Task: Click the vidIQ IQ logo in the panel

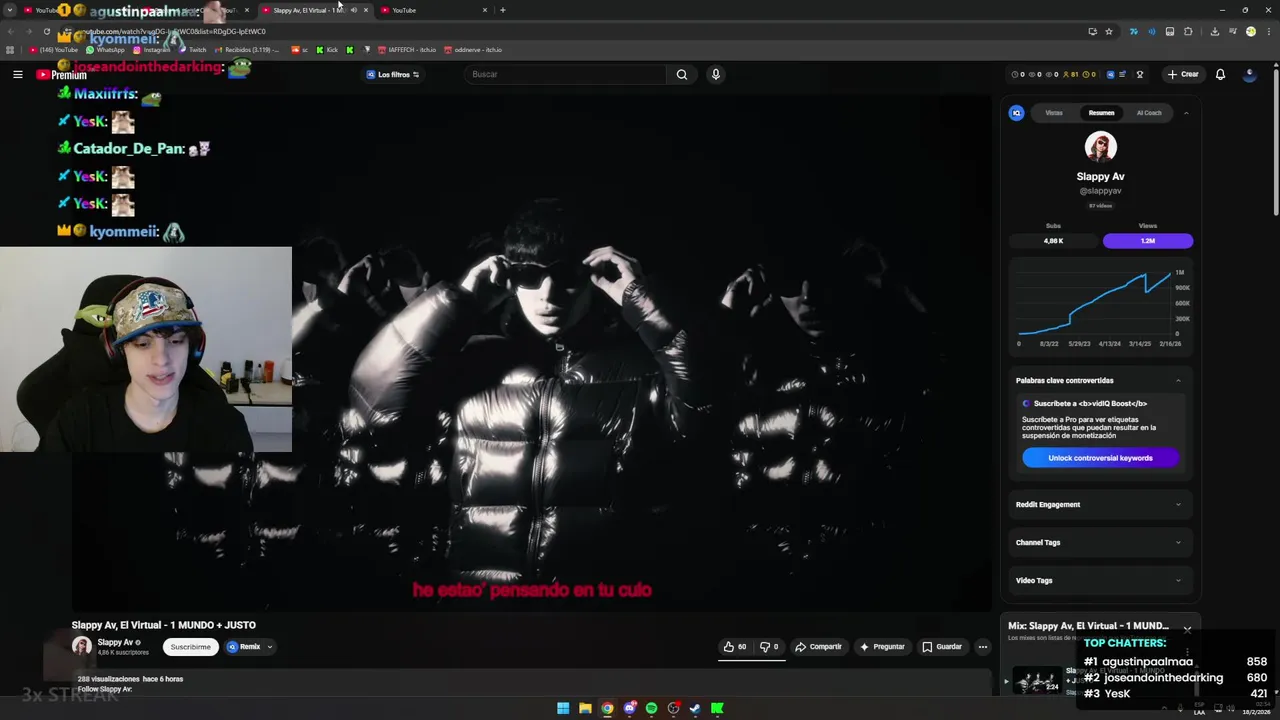Action: point(1016,113)
